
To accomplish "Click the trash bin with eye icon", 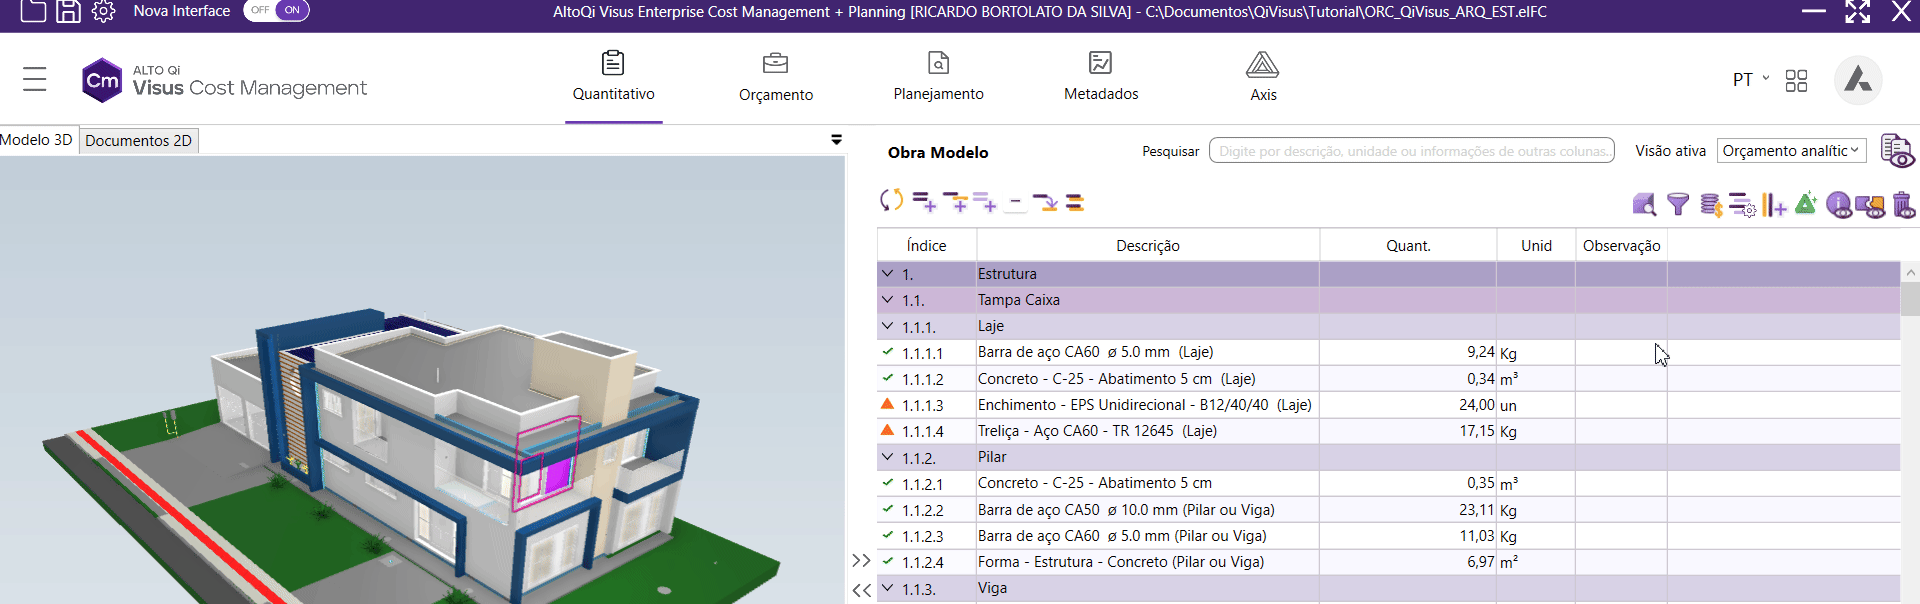I will coord(1903,205).
